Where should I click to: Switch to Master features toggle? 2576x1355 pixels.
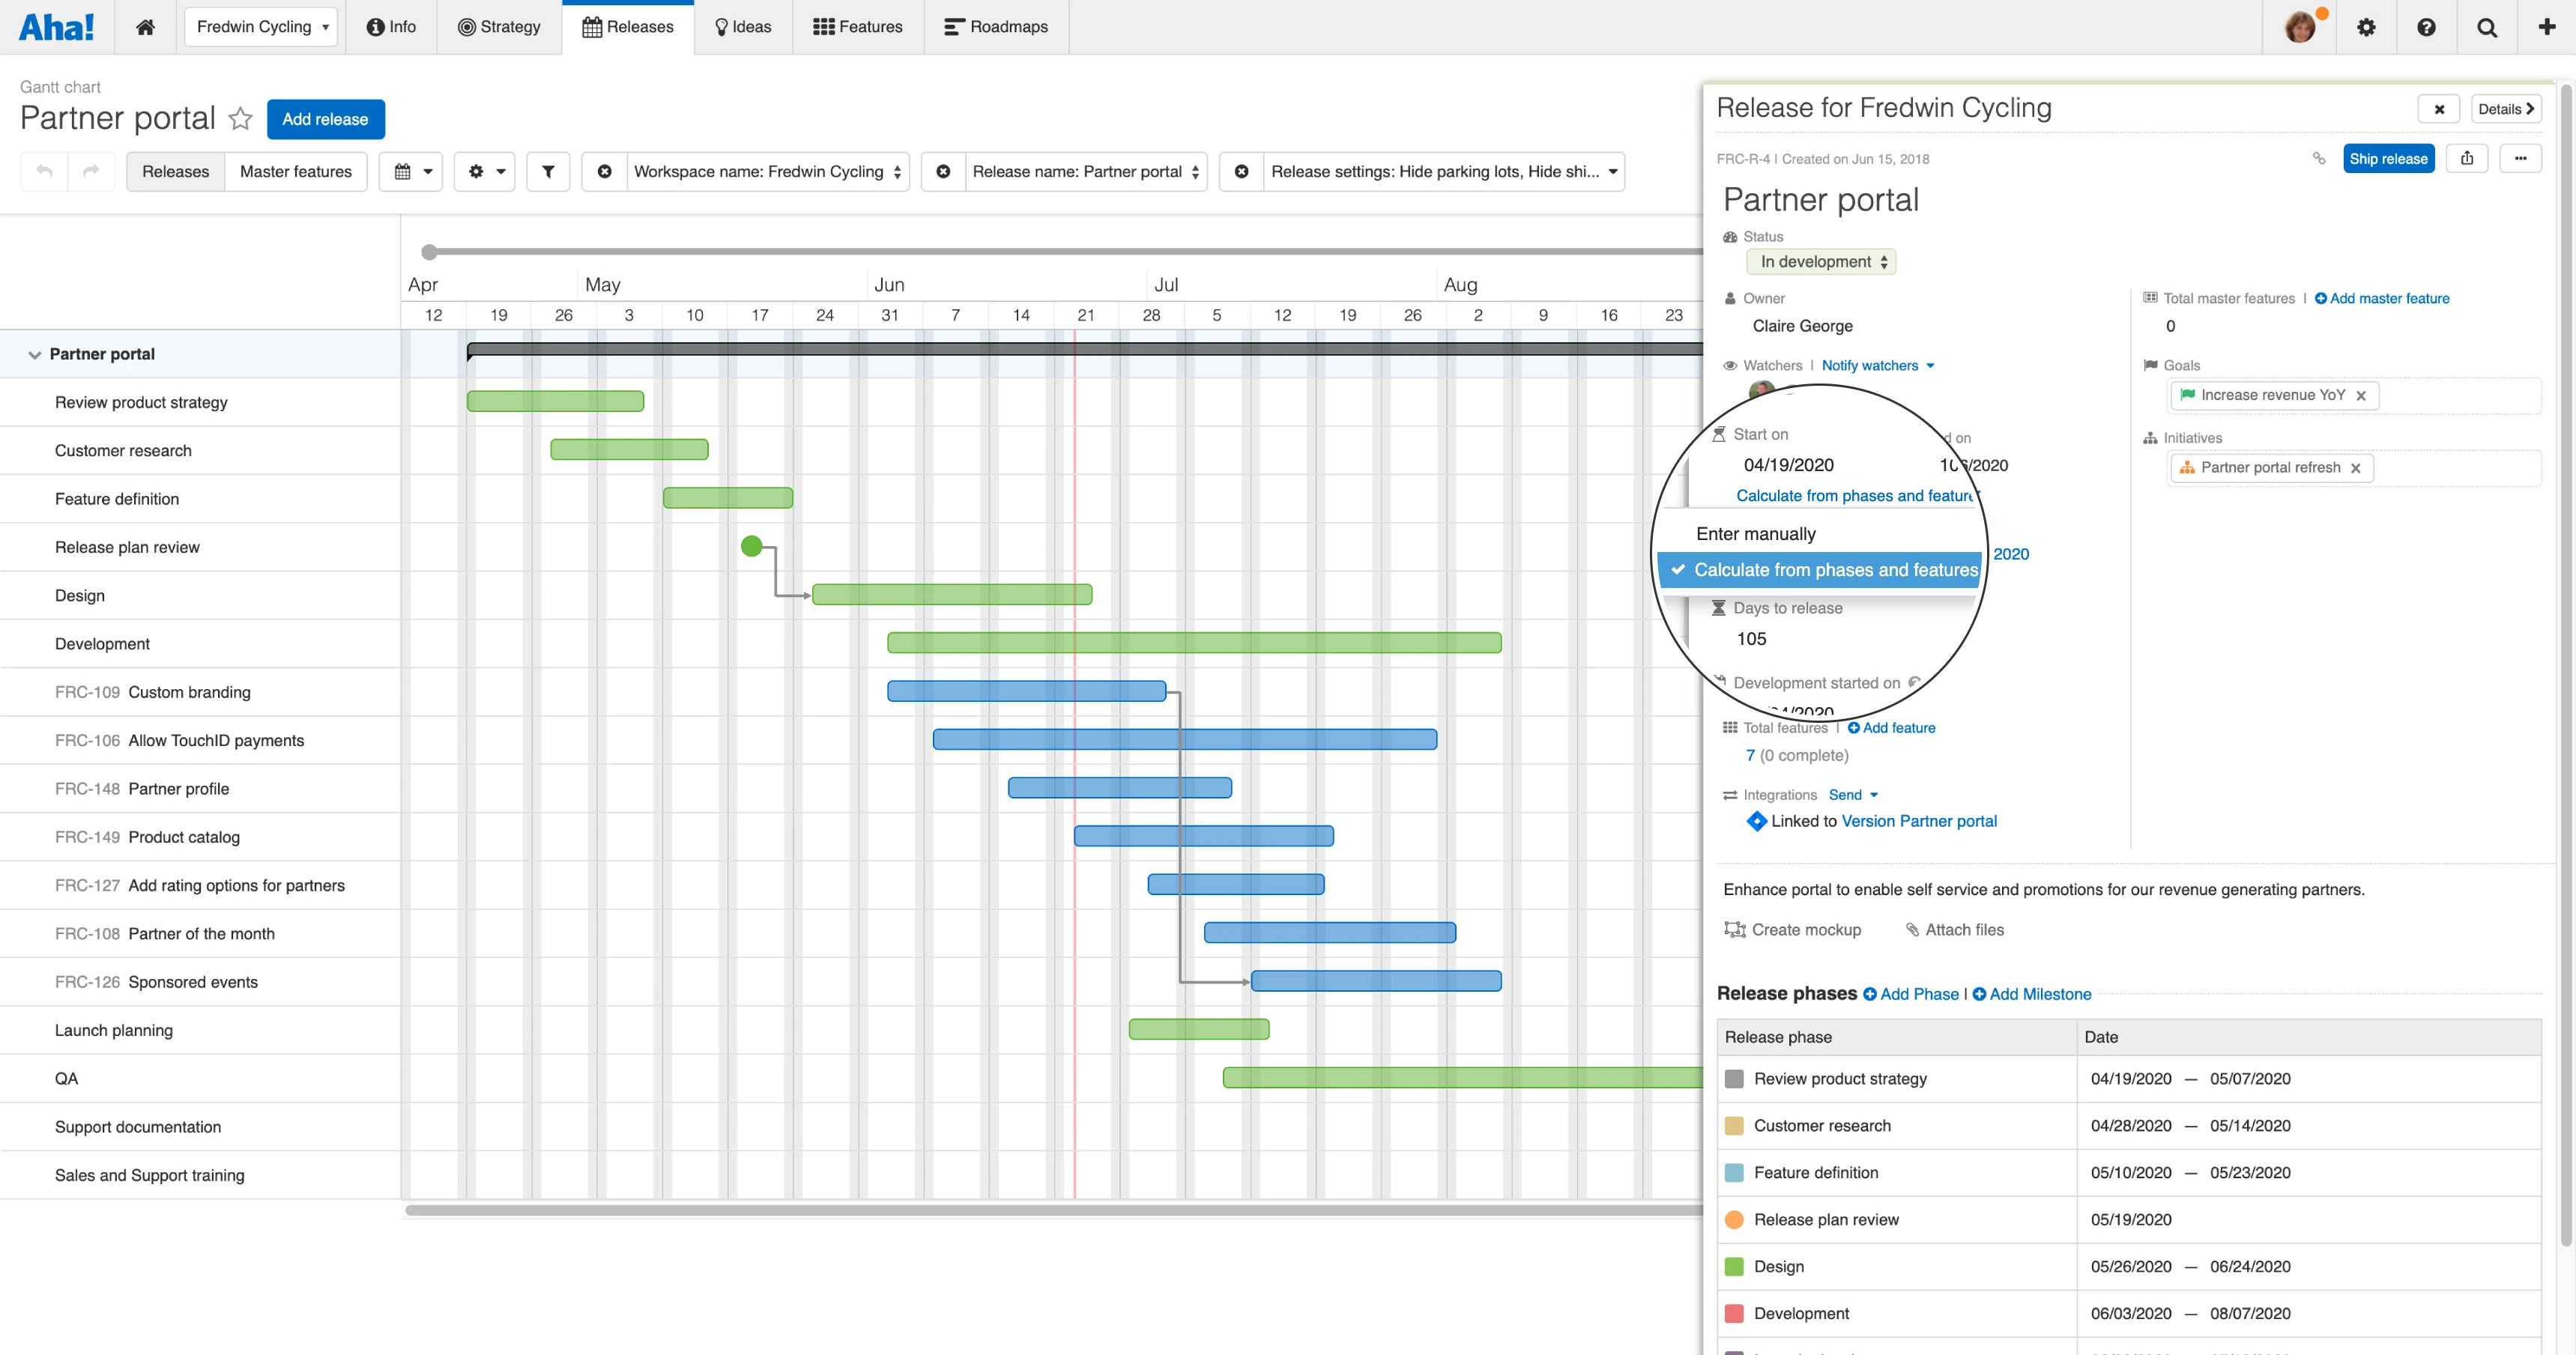click(x=295, y=171)
